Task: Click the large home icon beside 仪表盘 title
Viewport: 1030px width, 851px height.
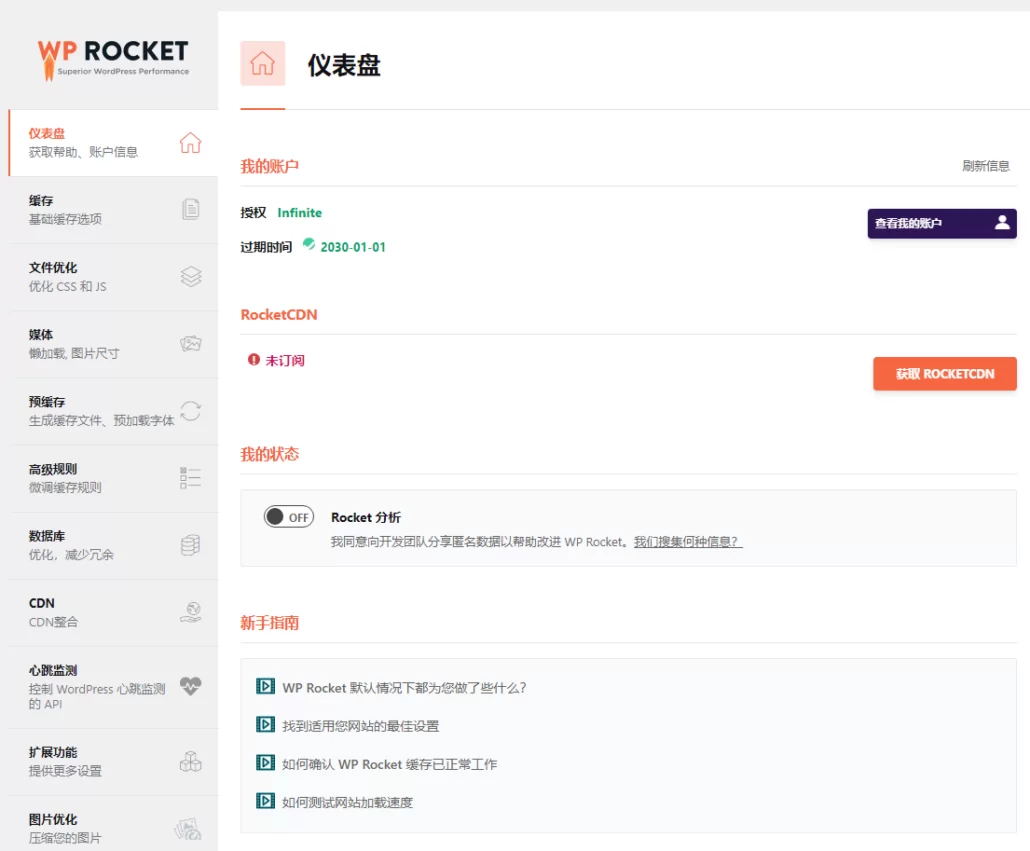Action: point(263,64)
